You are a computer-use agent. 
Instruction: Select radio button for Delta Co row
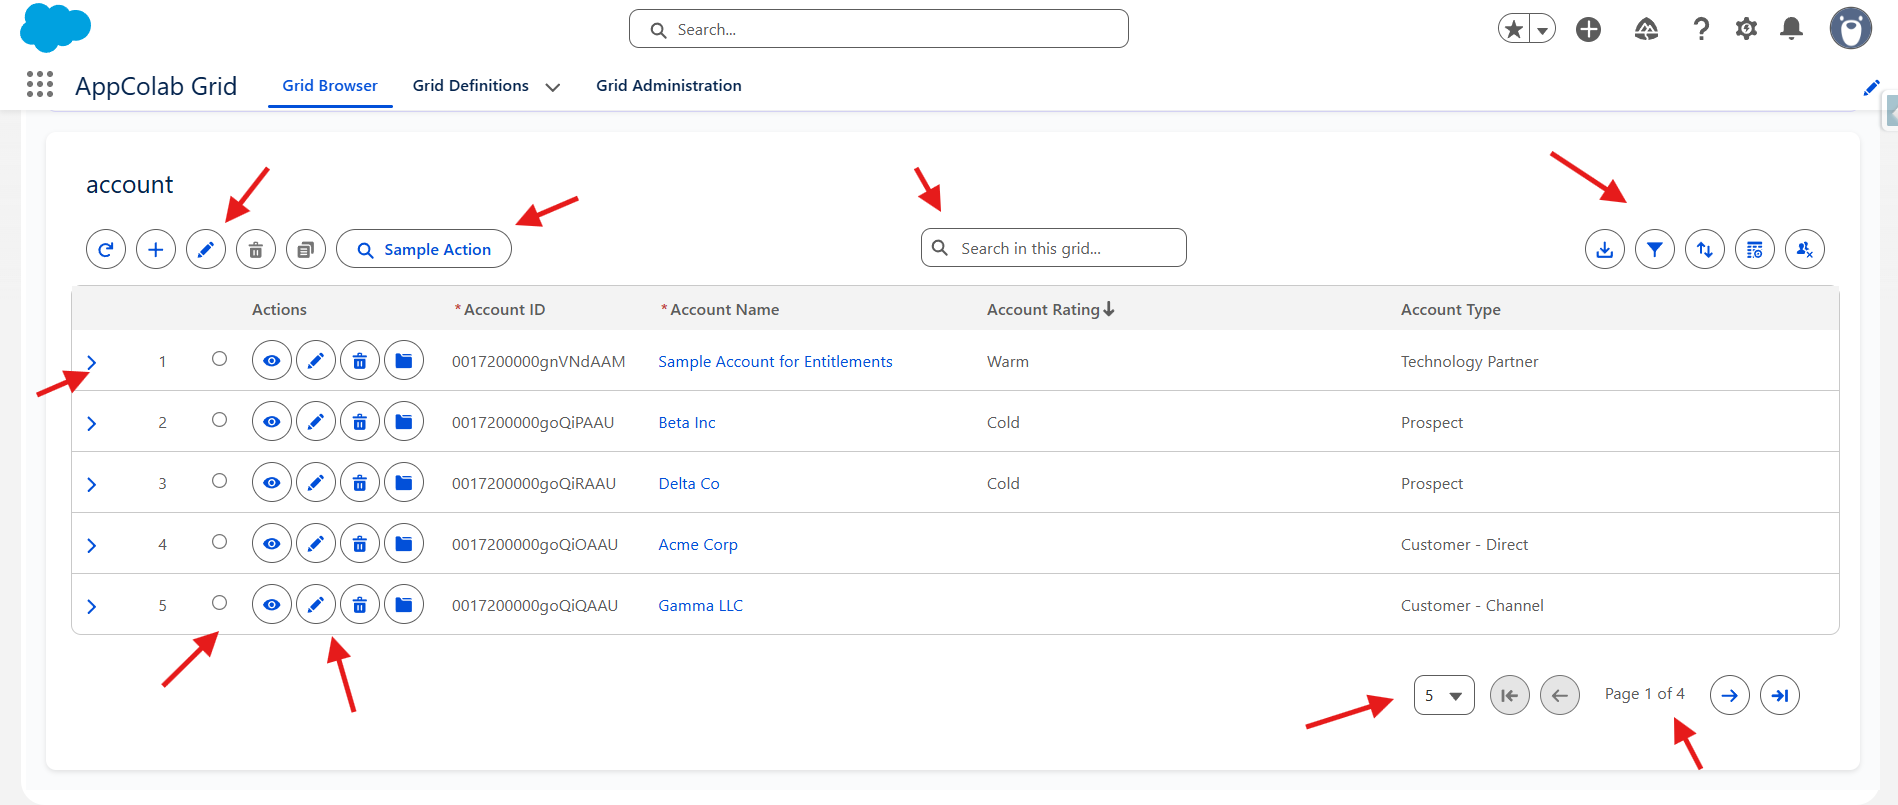[x=220, y=481]
